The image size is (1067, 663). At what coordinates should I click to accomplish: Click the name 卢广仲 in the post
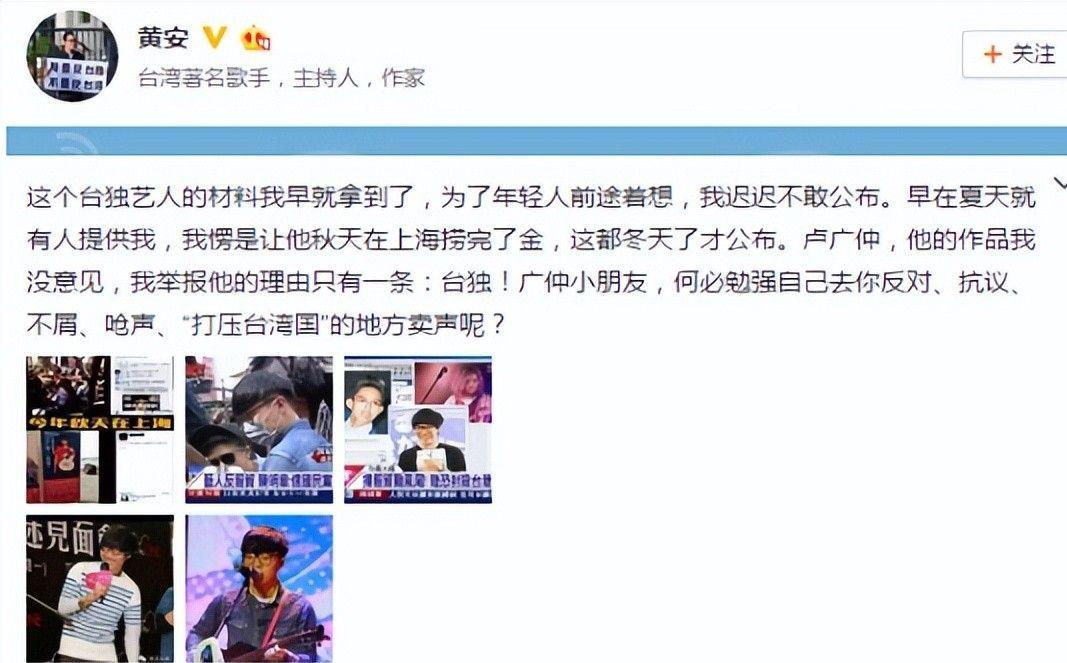(x=841, y=239)
